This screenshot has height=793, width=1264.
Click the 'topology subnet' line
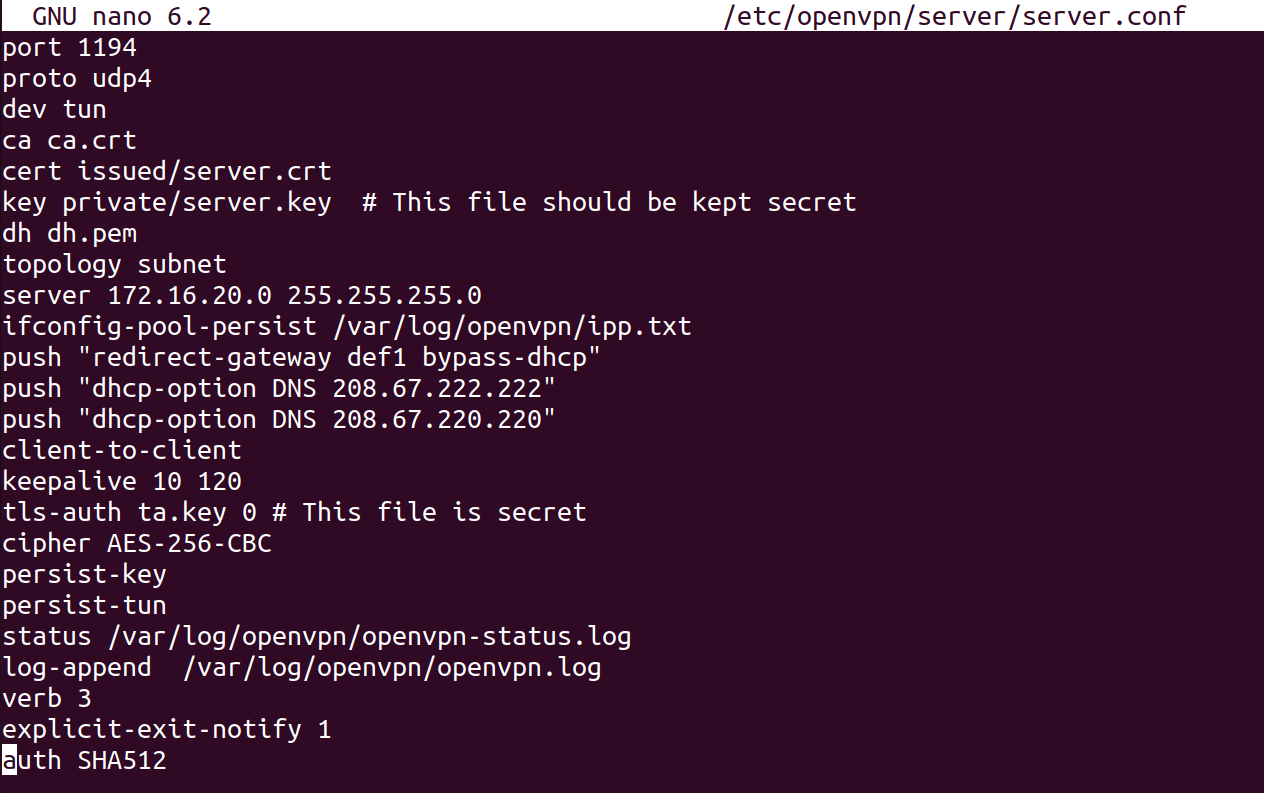pos(114,264)
